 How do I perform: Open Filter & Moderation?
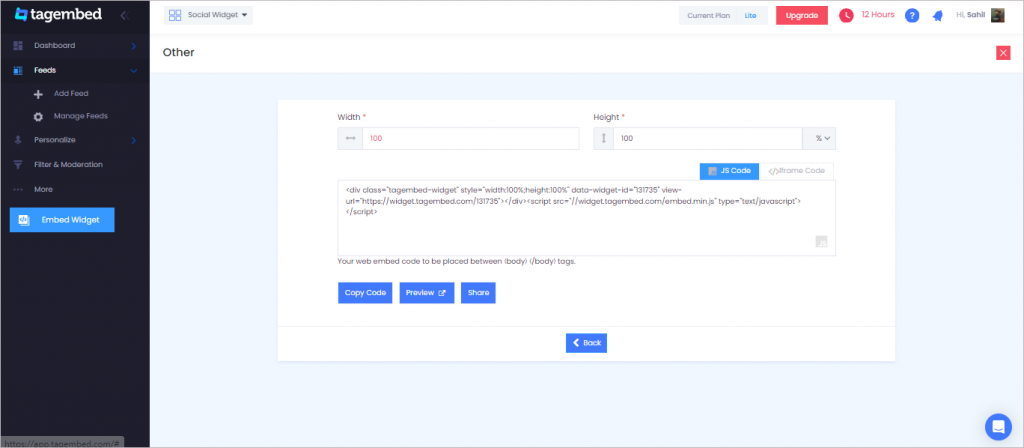69,165
